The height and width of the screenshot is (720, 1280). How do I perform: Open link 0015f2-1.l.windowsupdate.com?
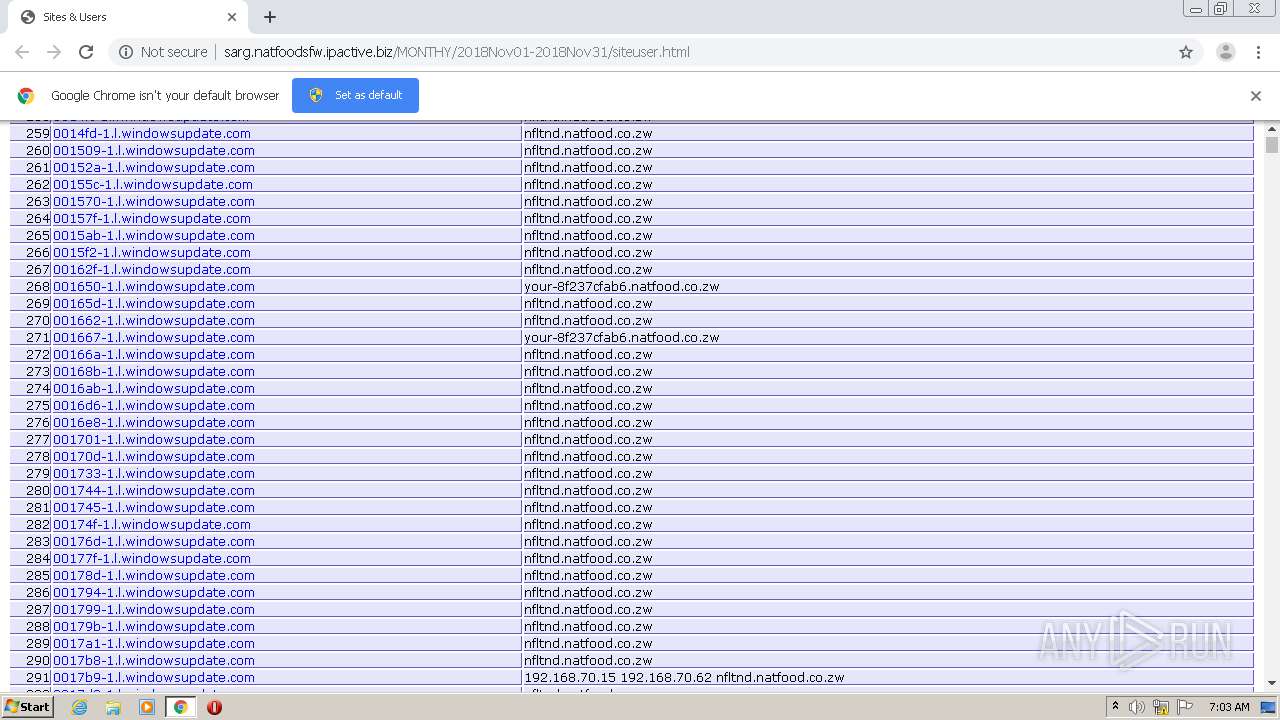(x=152, y=252)
